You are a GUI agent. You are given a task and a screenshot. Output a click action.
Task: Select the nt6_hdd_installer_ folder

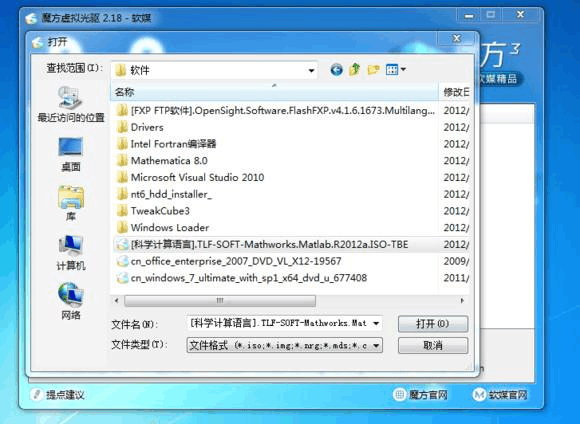pos(164,194)
